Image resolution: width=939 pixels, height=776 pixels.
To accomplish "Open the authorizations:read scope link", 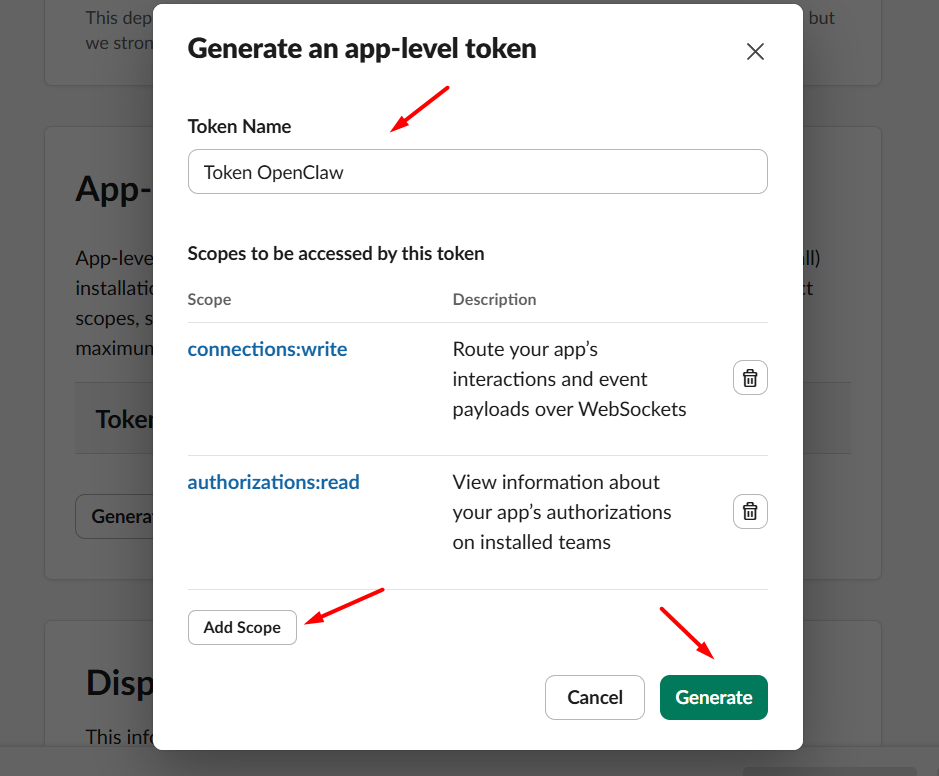I will [x=273, y=482].
